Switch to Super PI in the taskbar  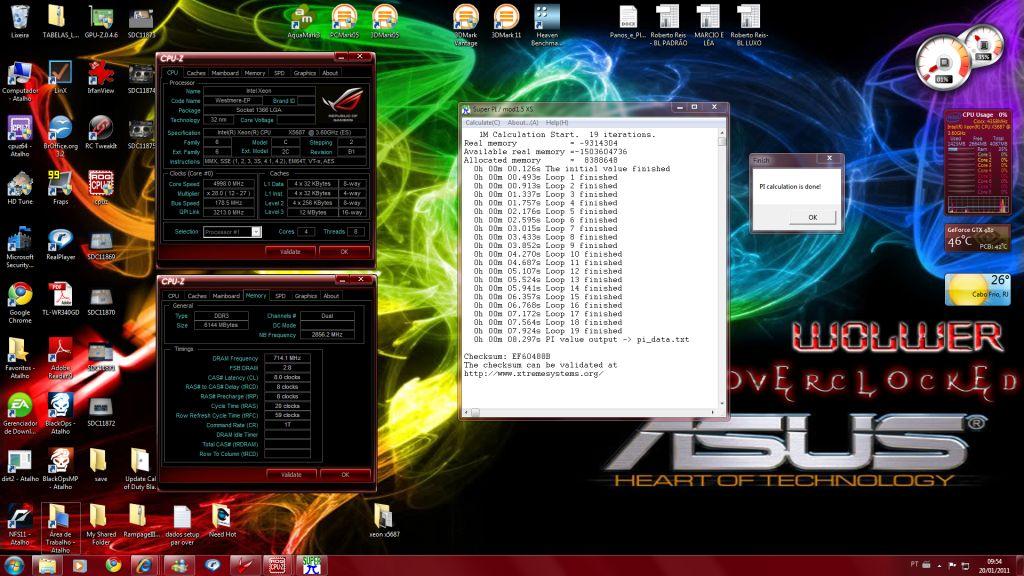coord(311,565)
